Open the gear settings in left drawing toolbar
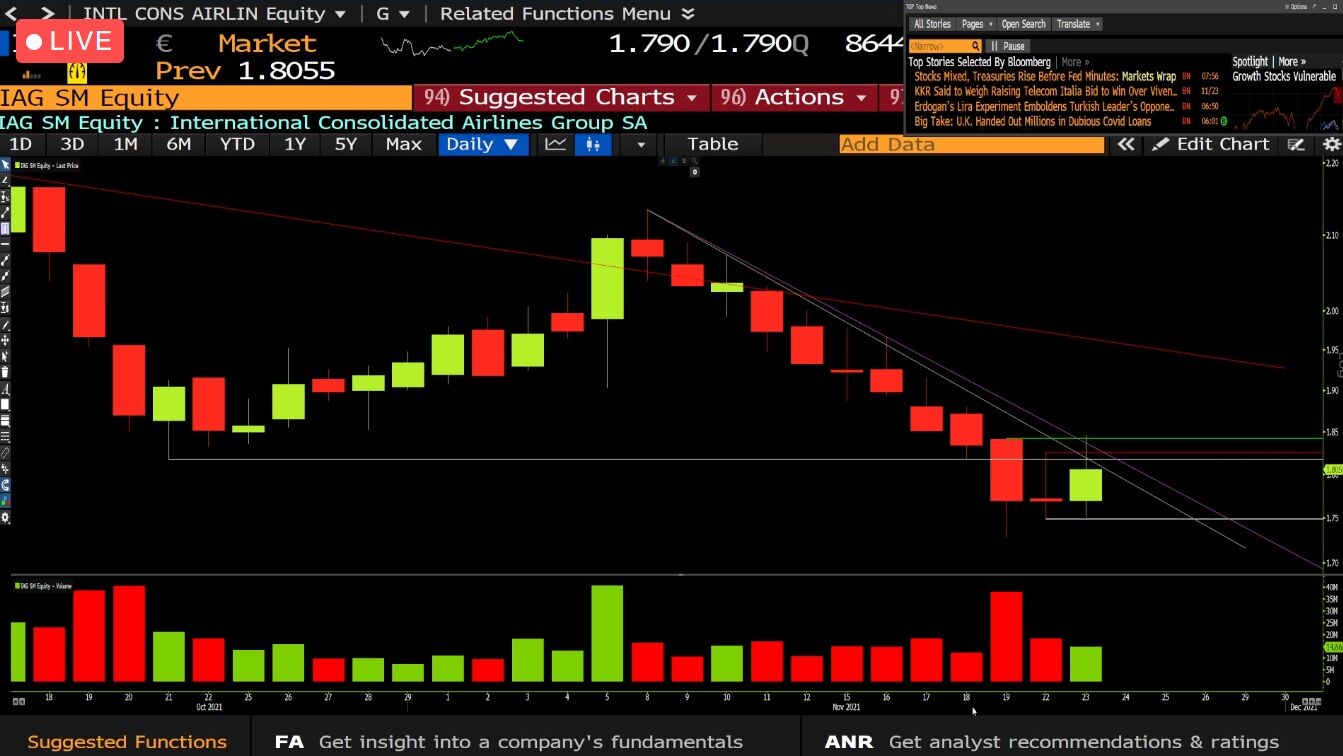This screenshot has width=1343, height=756. pyautogui.click(x=5, y=517)
